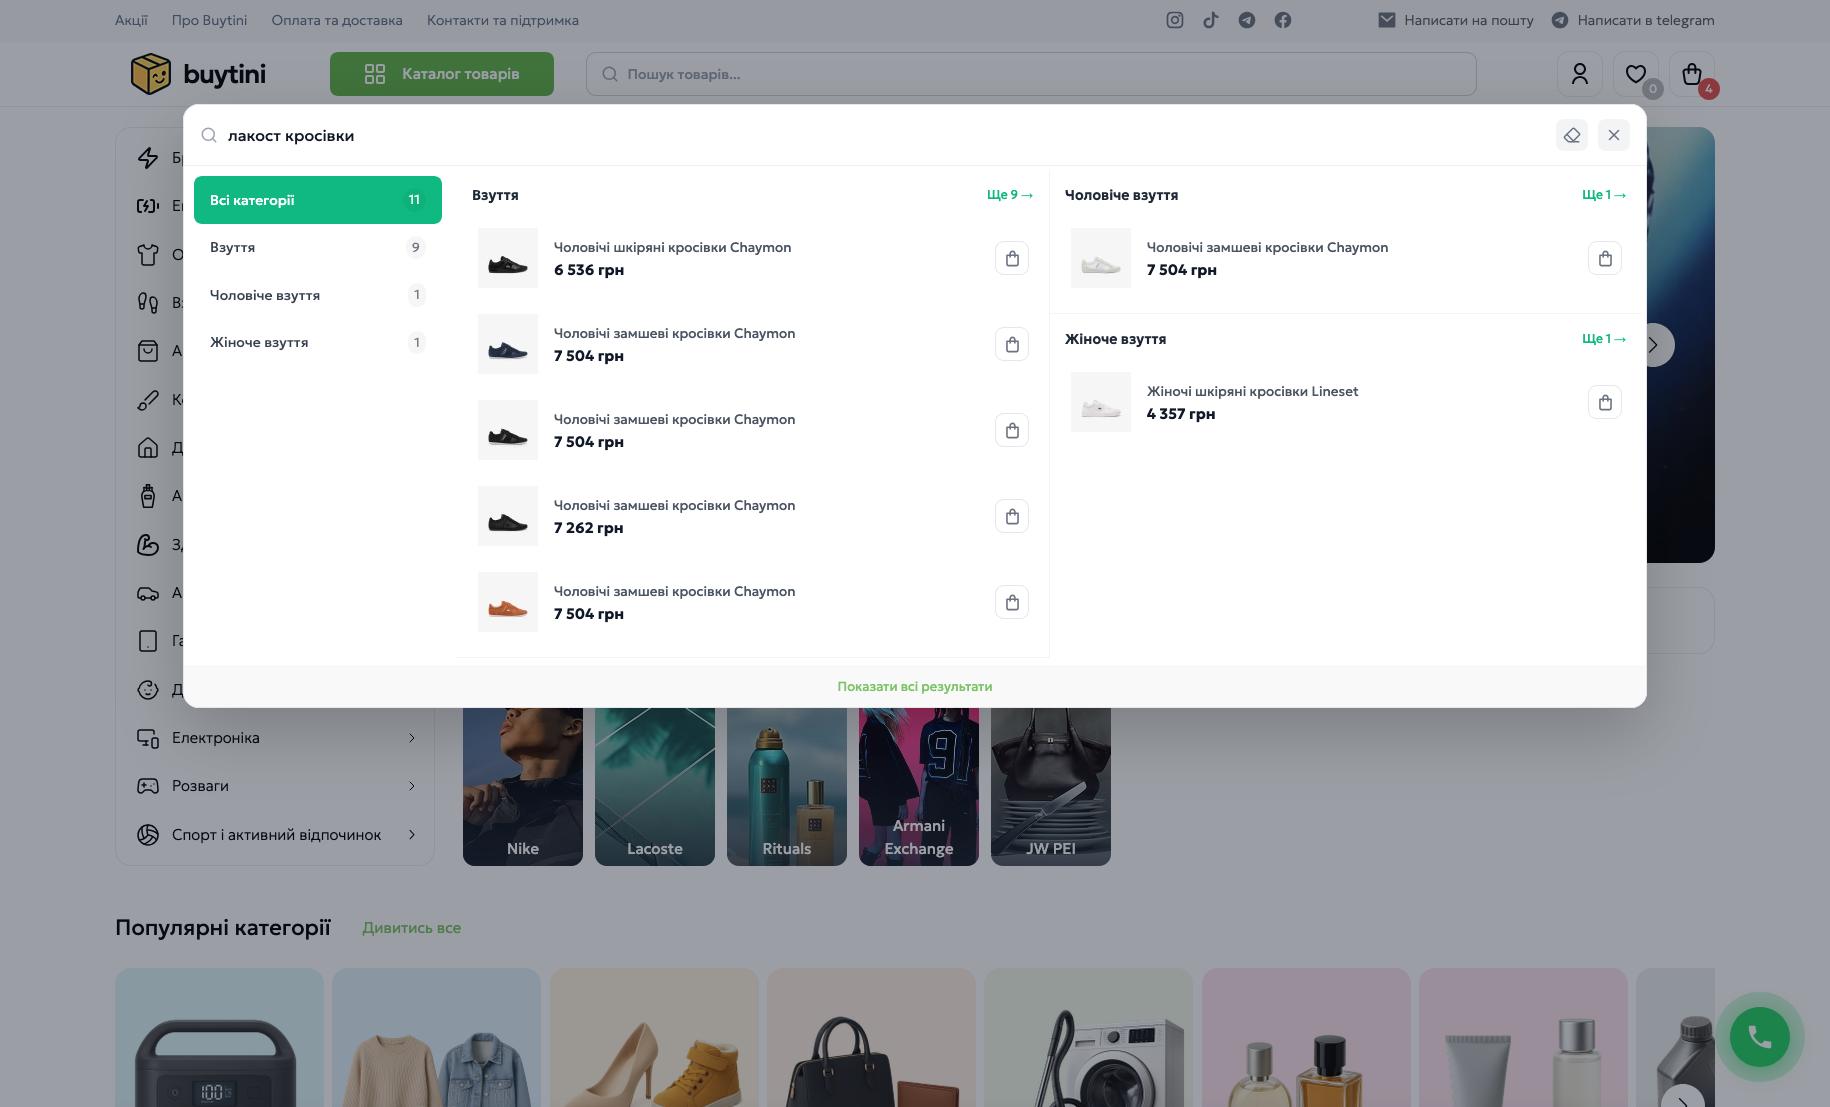Add 6 536 грн leather Chaymon to cart

point(1012,258)
